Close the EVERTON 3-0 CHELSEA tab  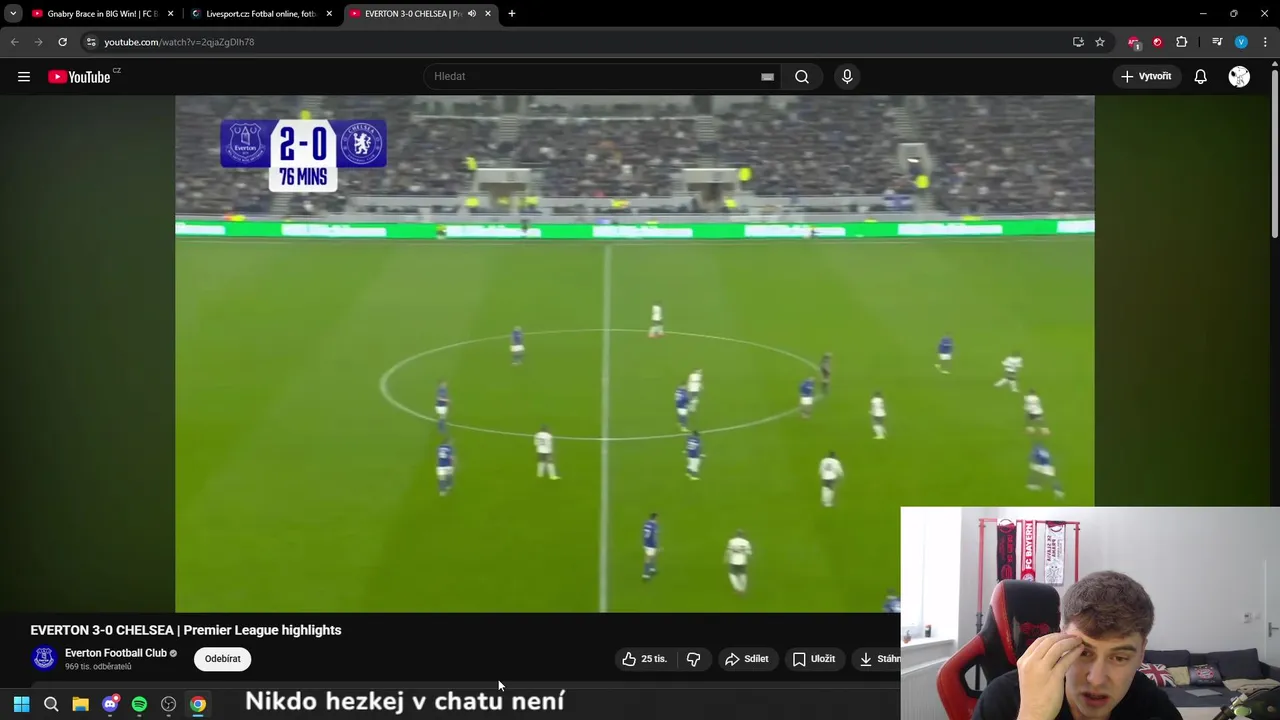(488, 14)
